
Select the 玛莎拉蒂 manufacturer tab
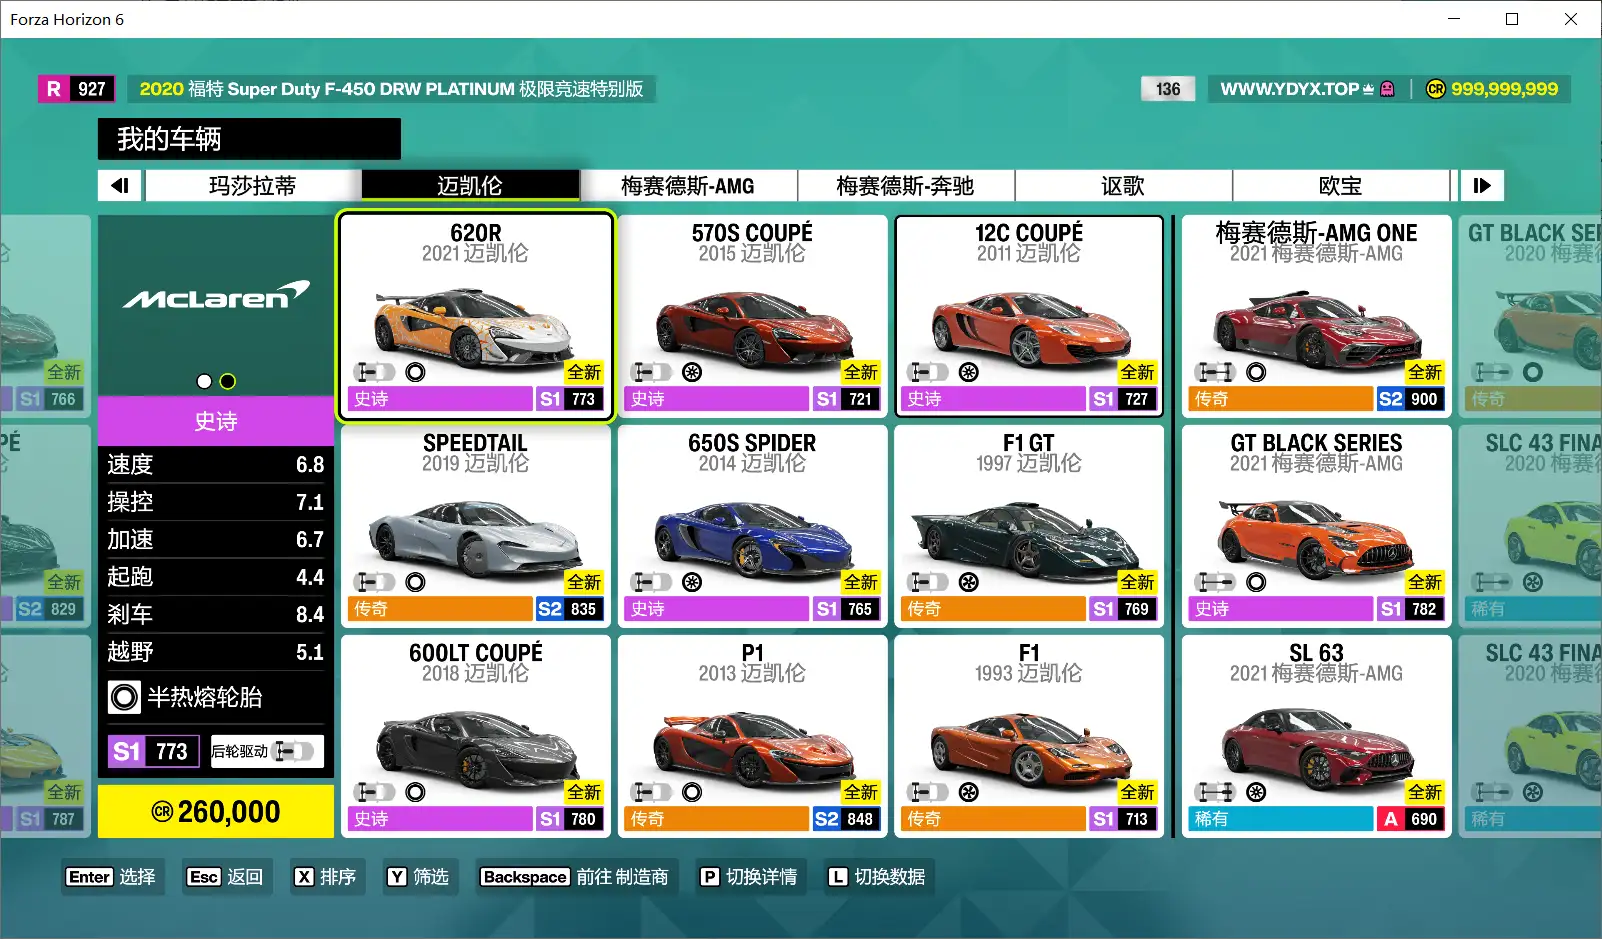253,185
